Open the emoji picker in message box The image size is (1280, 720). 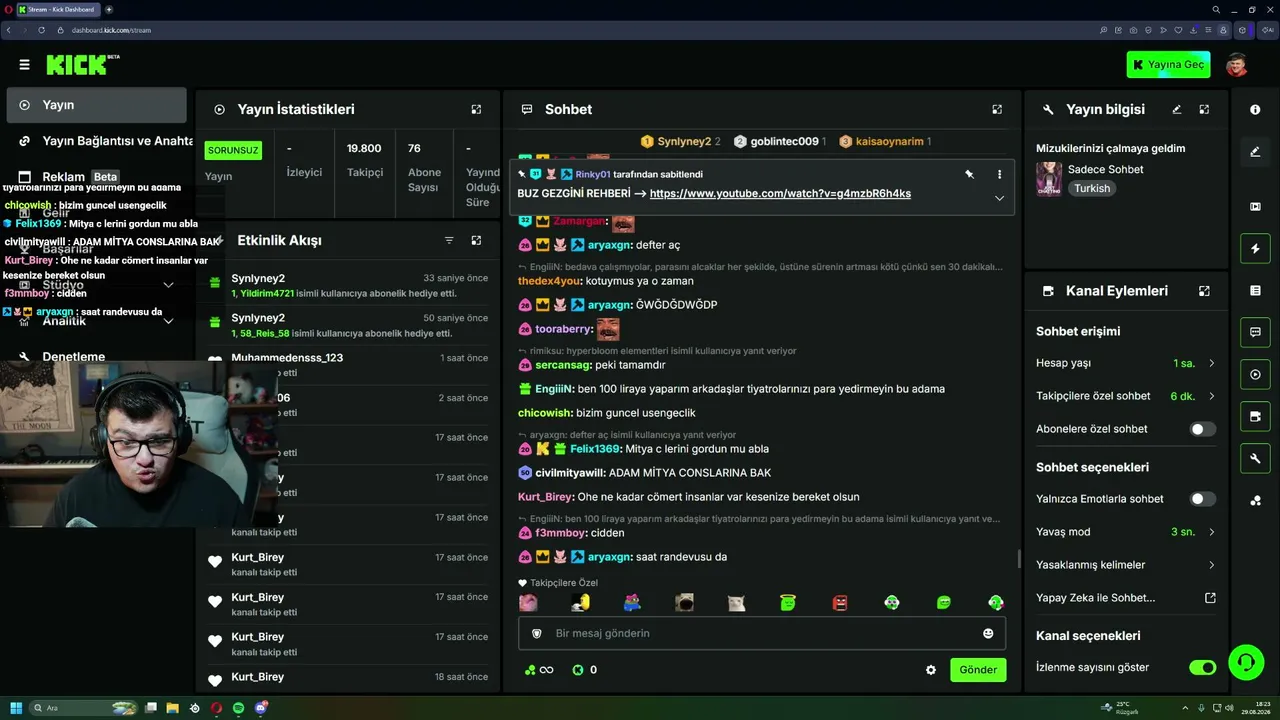click(988, 633)
